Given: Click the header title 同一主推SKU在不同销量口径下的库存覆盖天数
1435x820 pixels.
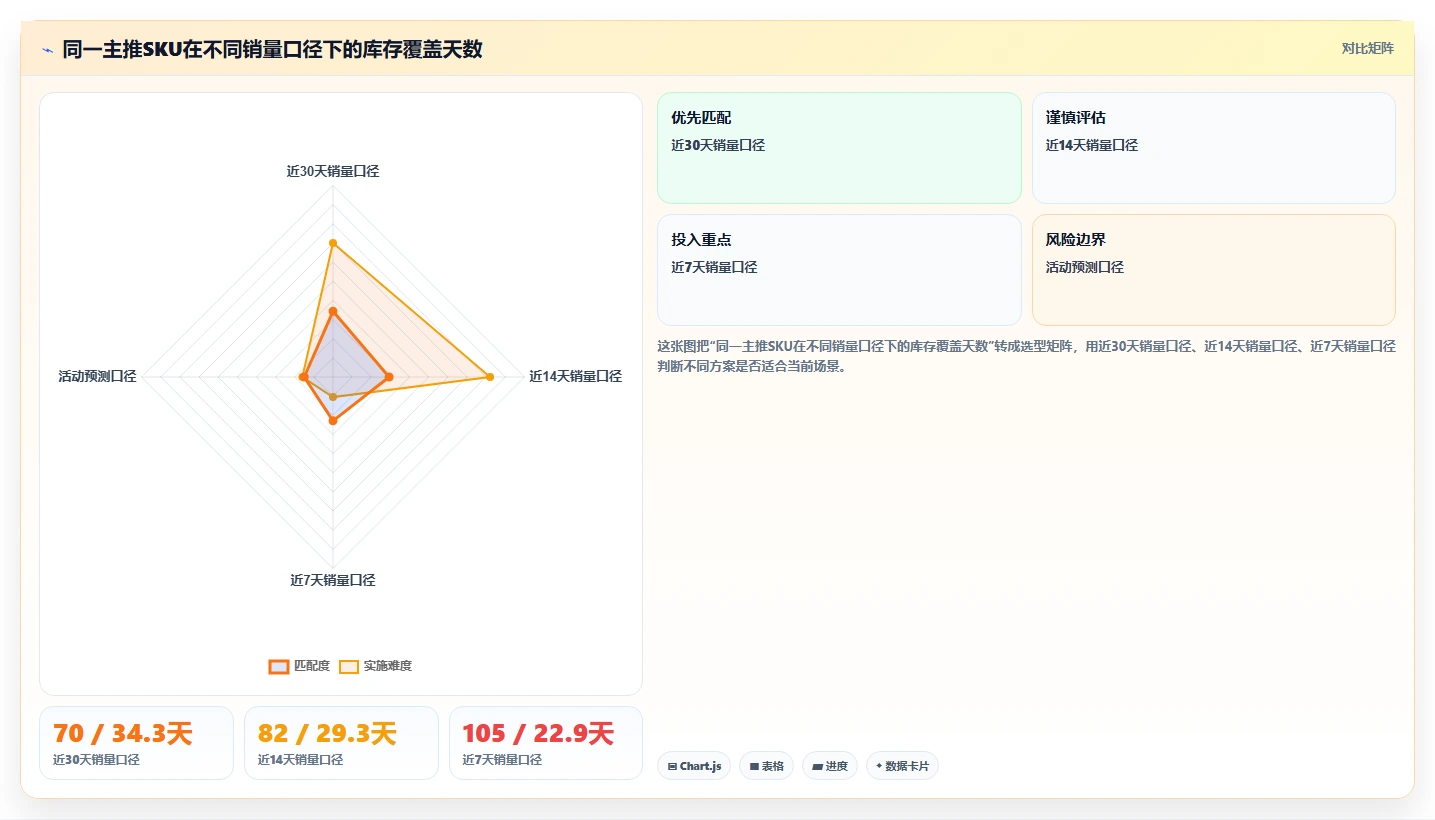Looking at the screenshot, I should click(x=272, y=49).
